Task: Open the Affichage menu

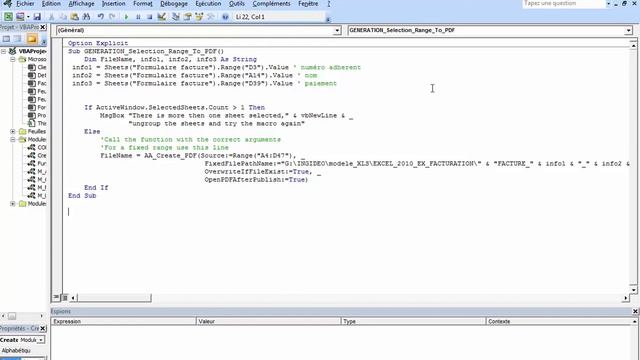Action: pyautogui.click(x=81, y=4)
